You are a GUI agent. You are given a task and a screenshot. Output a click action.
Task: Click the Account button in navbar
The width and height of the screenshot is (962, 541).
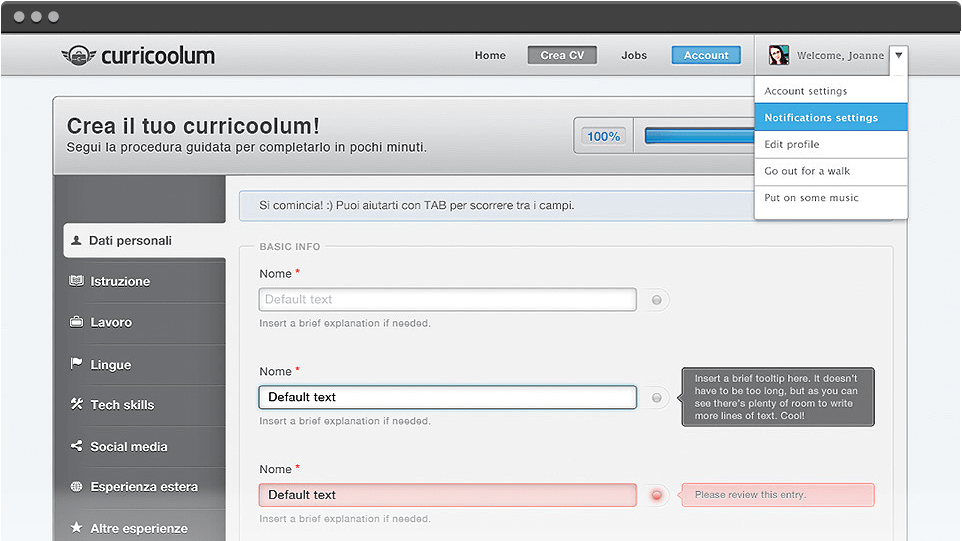point(706,56)
